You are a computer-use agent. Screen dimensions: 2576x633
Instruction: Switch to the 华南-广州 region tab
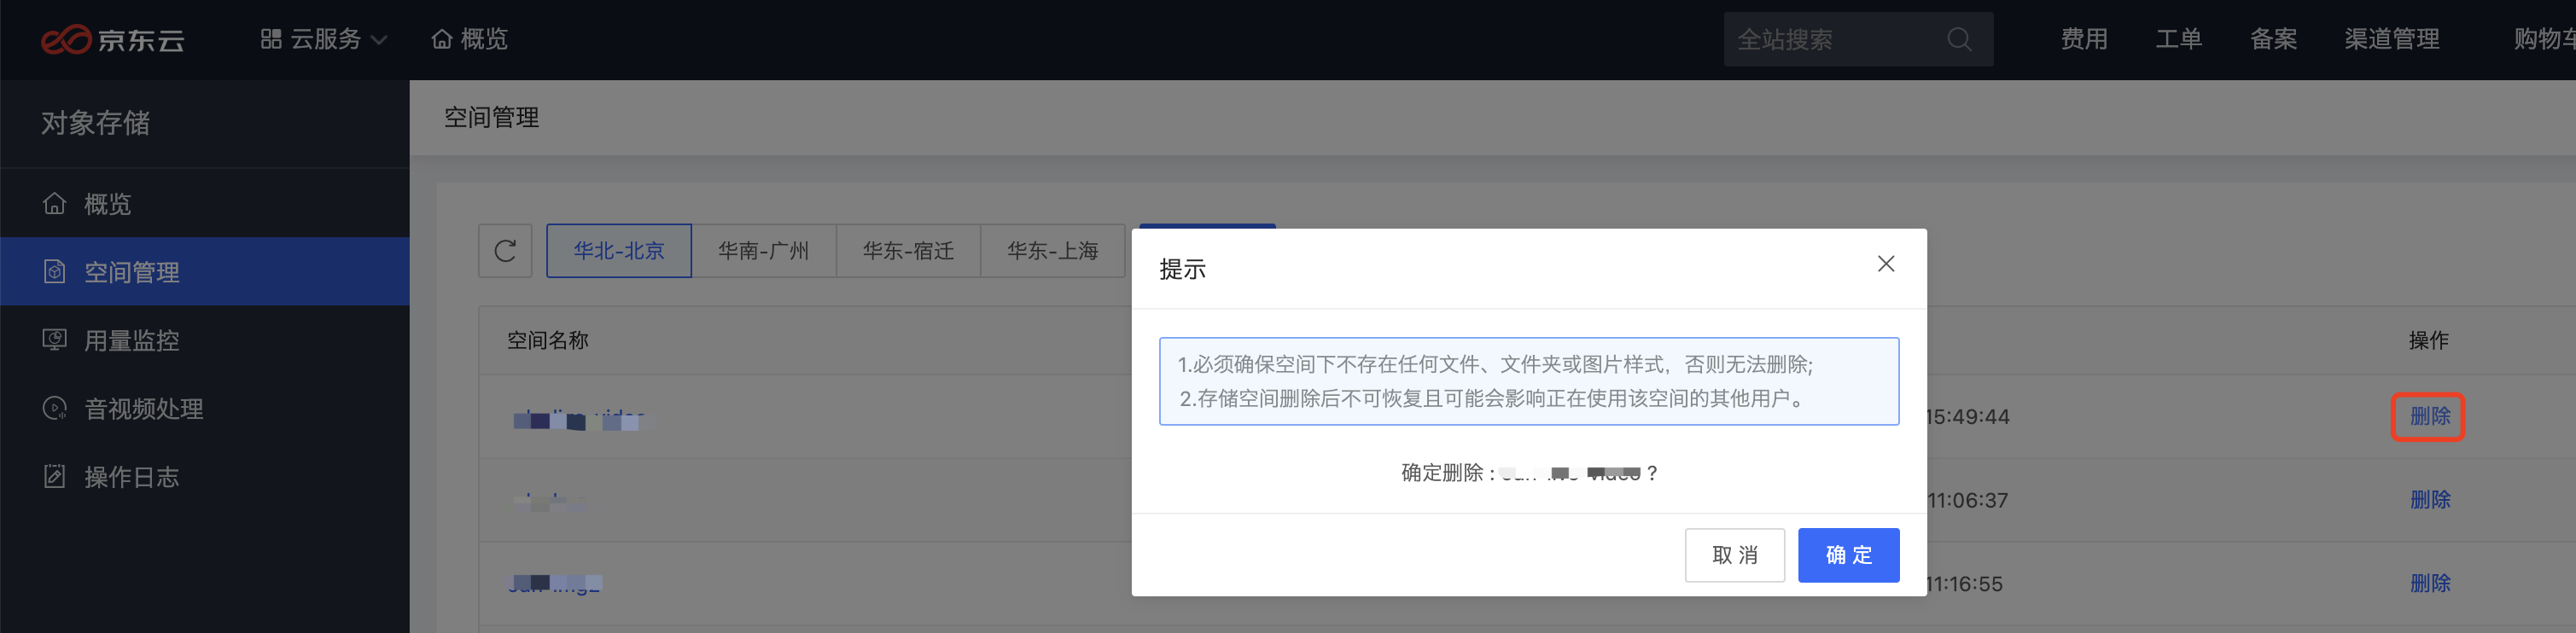(x=763, y=250)
